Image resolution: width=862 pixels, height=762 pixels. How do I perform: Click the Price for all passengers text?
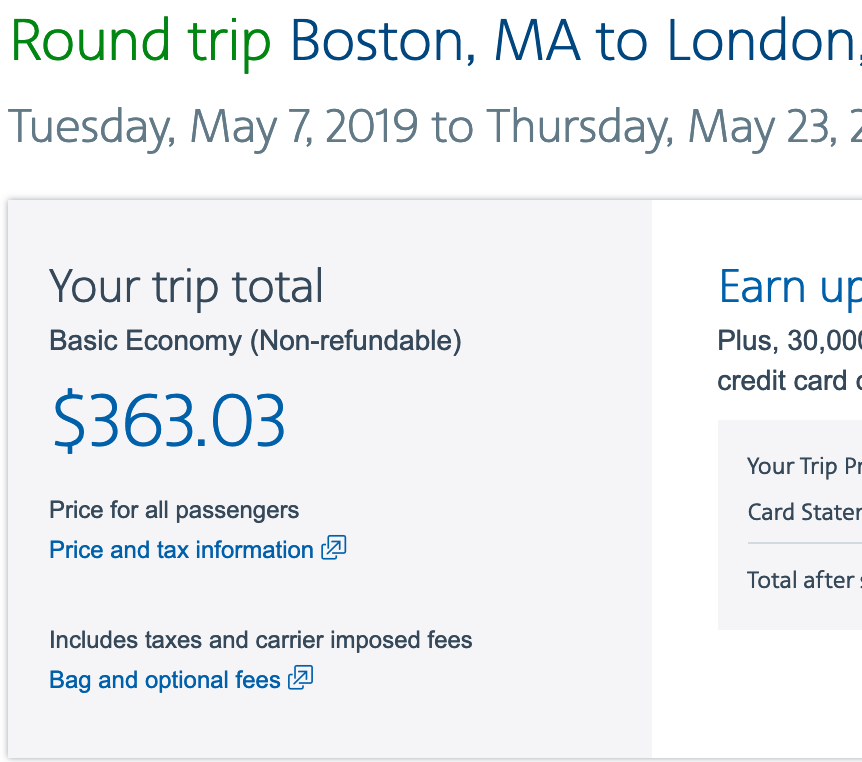[174, 510]
